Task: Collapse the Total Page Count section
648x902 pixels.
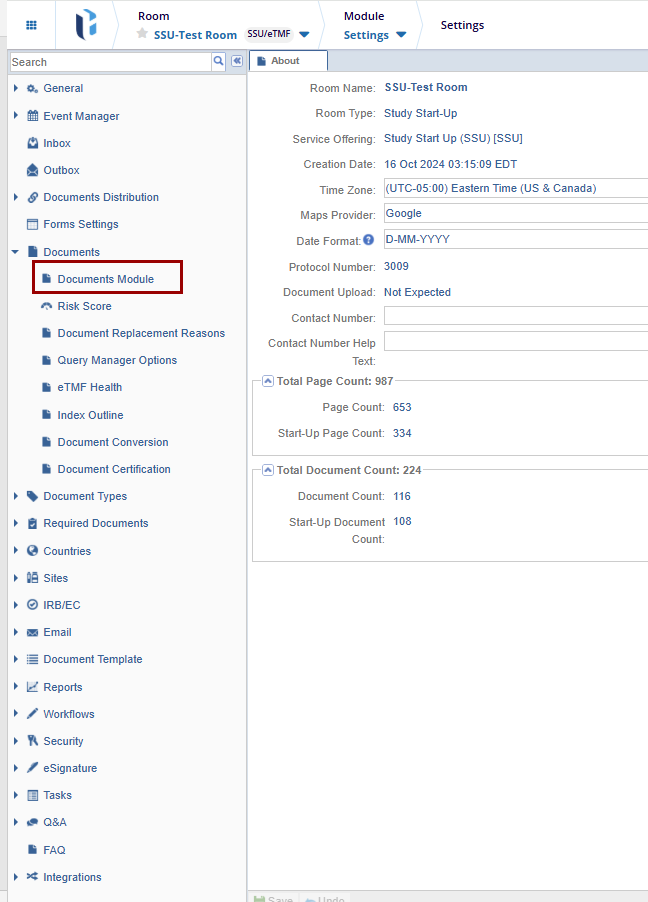Action: point(268,381)
